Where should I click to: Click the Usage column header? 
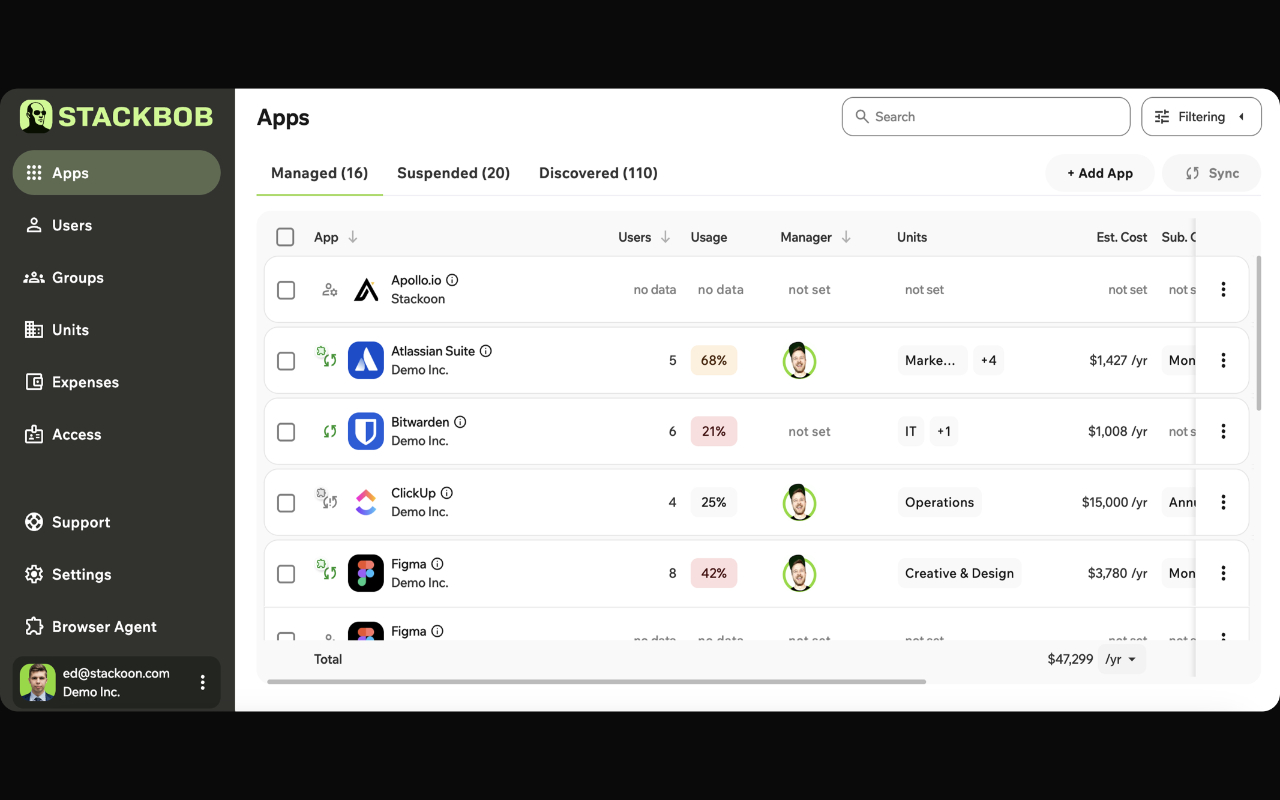[x=709, y=237]
